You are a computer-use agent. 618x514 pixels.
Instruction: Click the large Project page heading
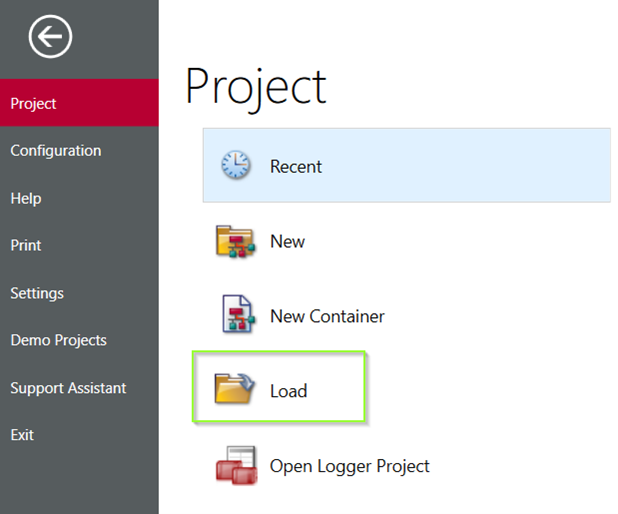(x=256, y=87)
